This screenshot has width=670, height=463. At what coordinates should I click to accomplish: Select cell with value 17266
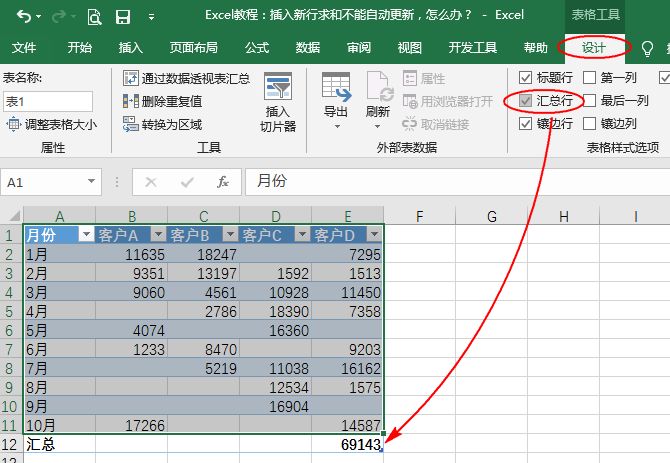pos(131,425)
